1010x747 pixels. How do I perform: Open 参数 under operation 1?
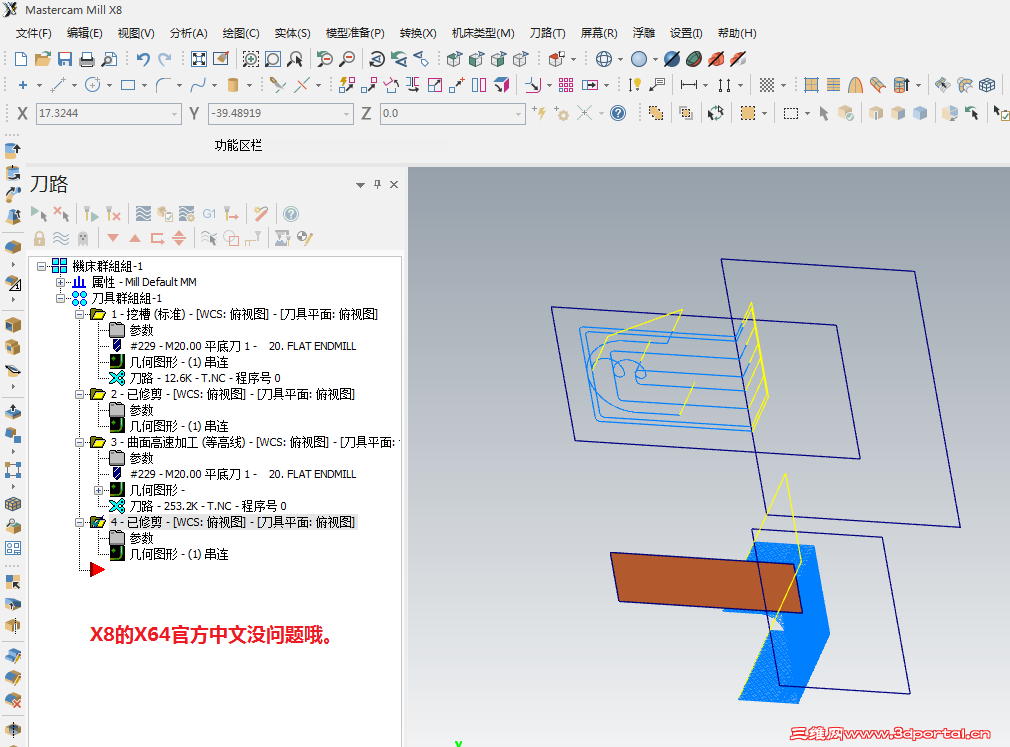(x=142, y=330)
